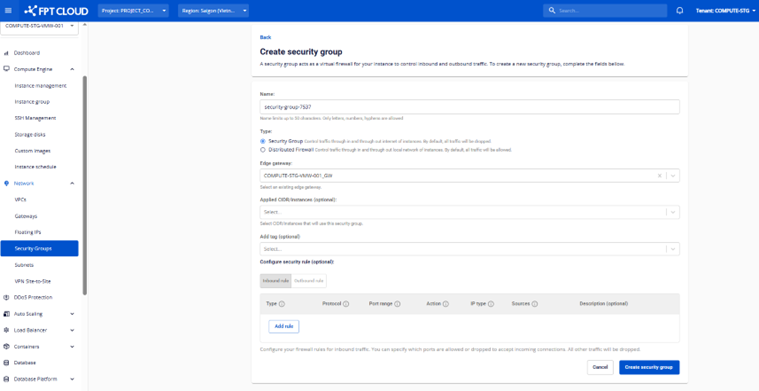The width and height of the screenshot is (759, 391).
Task: Open Applied CIDR/Instances dropdown
Action: point(470,212)
